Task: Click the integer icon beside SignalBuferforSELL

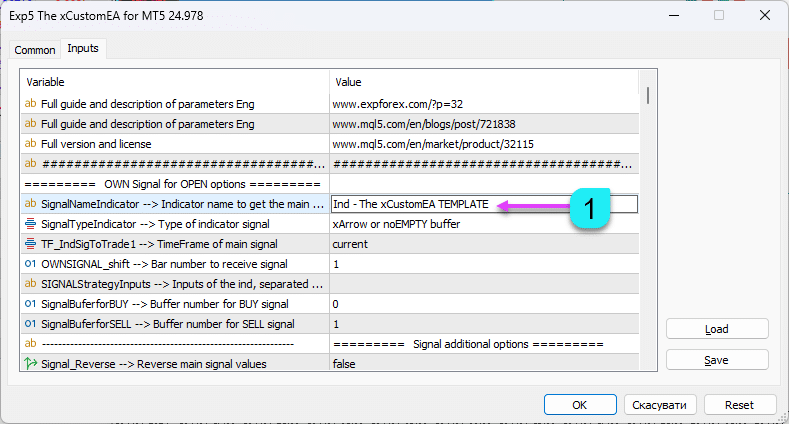Action: [30, 324]
